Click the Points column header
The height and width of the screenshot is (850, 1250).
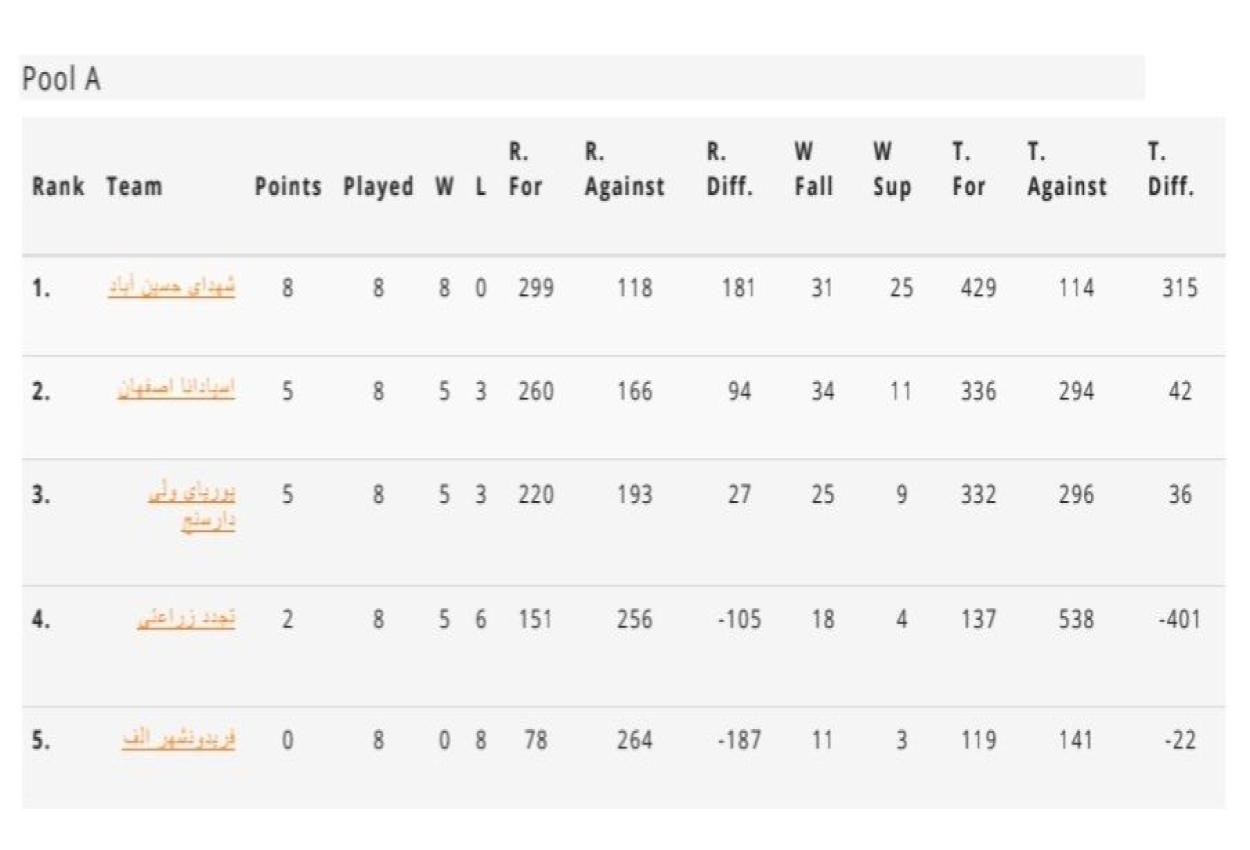[288, 187]
